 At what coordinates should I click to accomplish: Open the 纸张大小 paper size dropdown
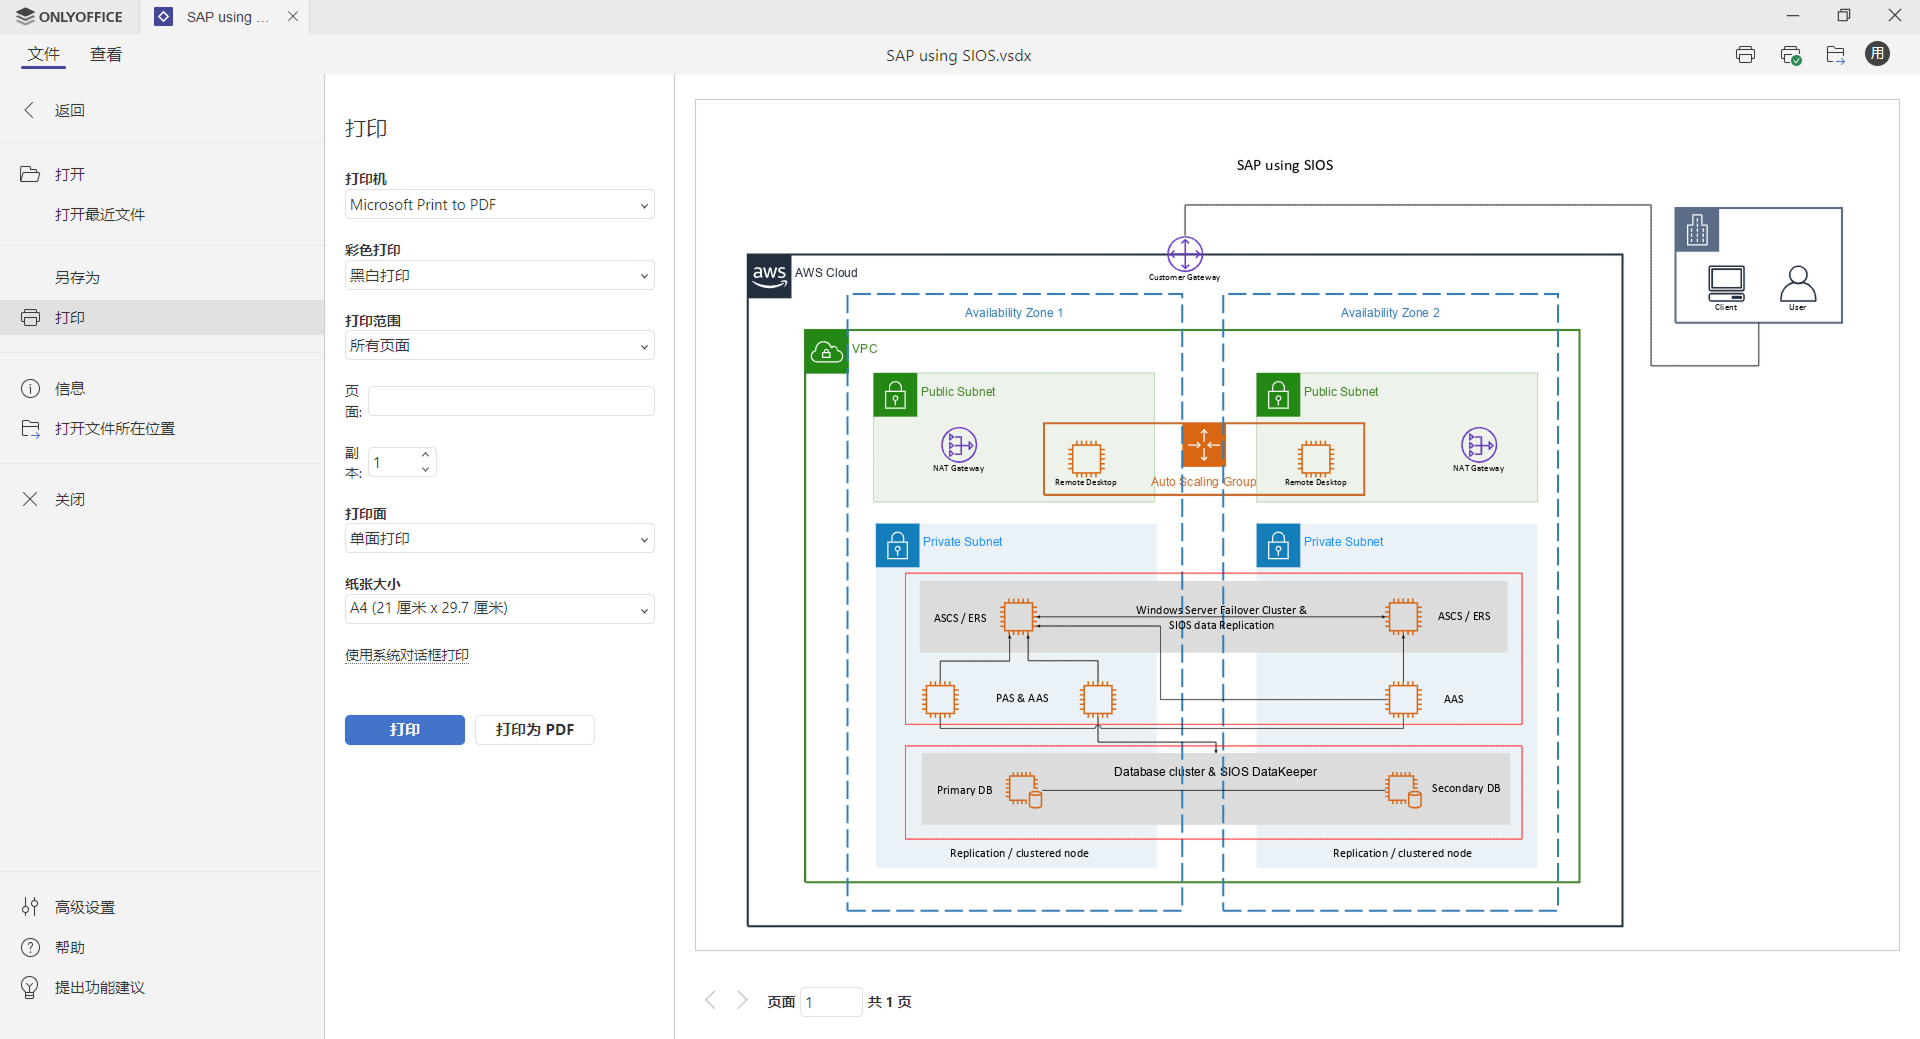pos(499,609)
